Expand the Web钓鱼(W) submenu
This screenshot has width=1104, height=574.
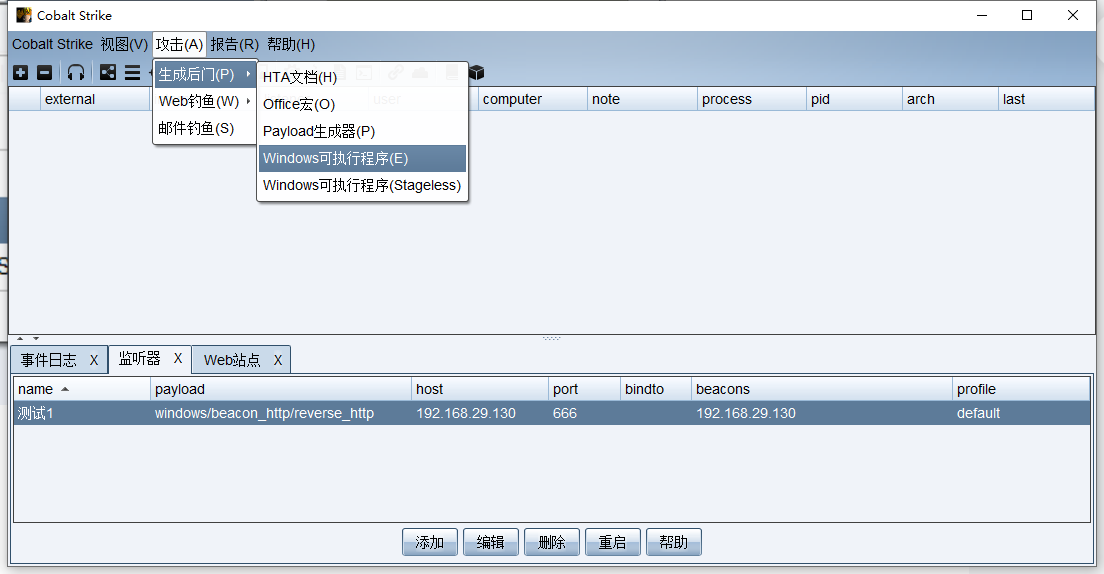click(x=204, y=101)
